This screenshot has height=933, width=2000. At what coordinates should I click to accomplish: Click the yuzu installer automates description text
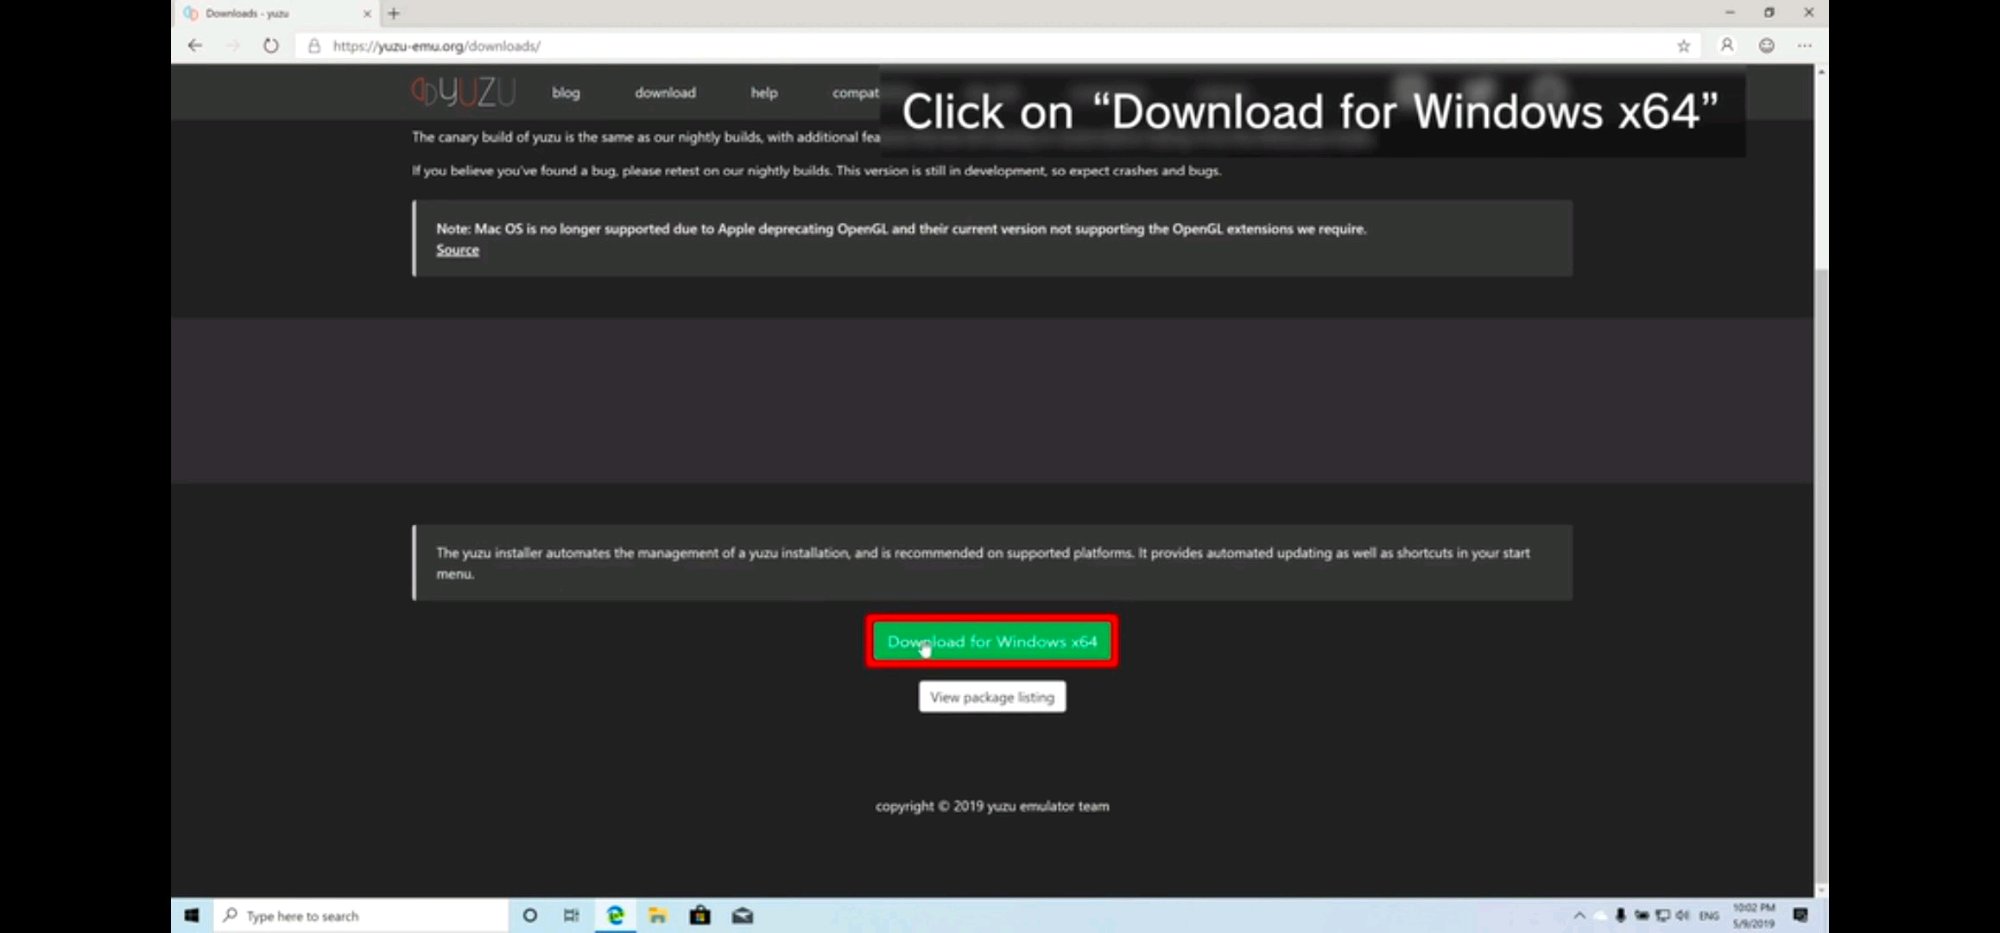[x=983, y=563]
